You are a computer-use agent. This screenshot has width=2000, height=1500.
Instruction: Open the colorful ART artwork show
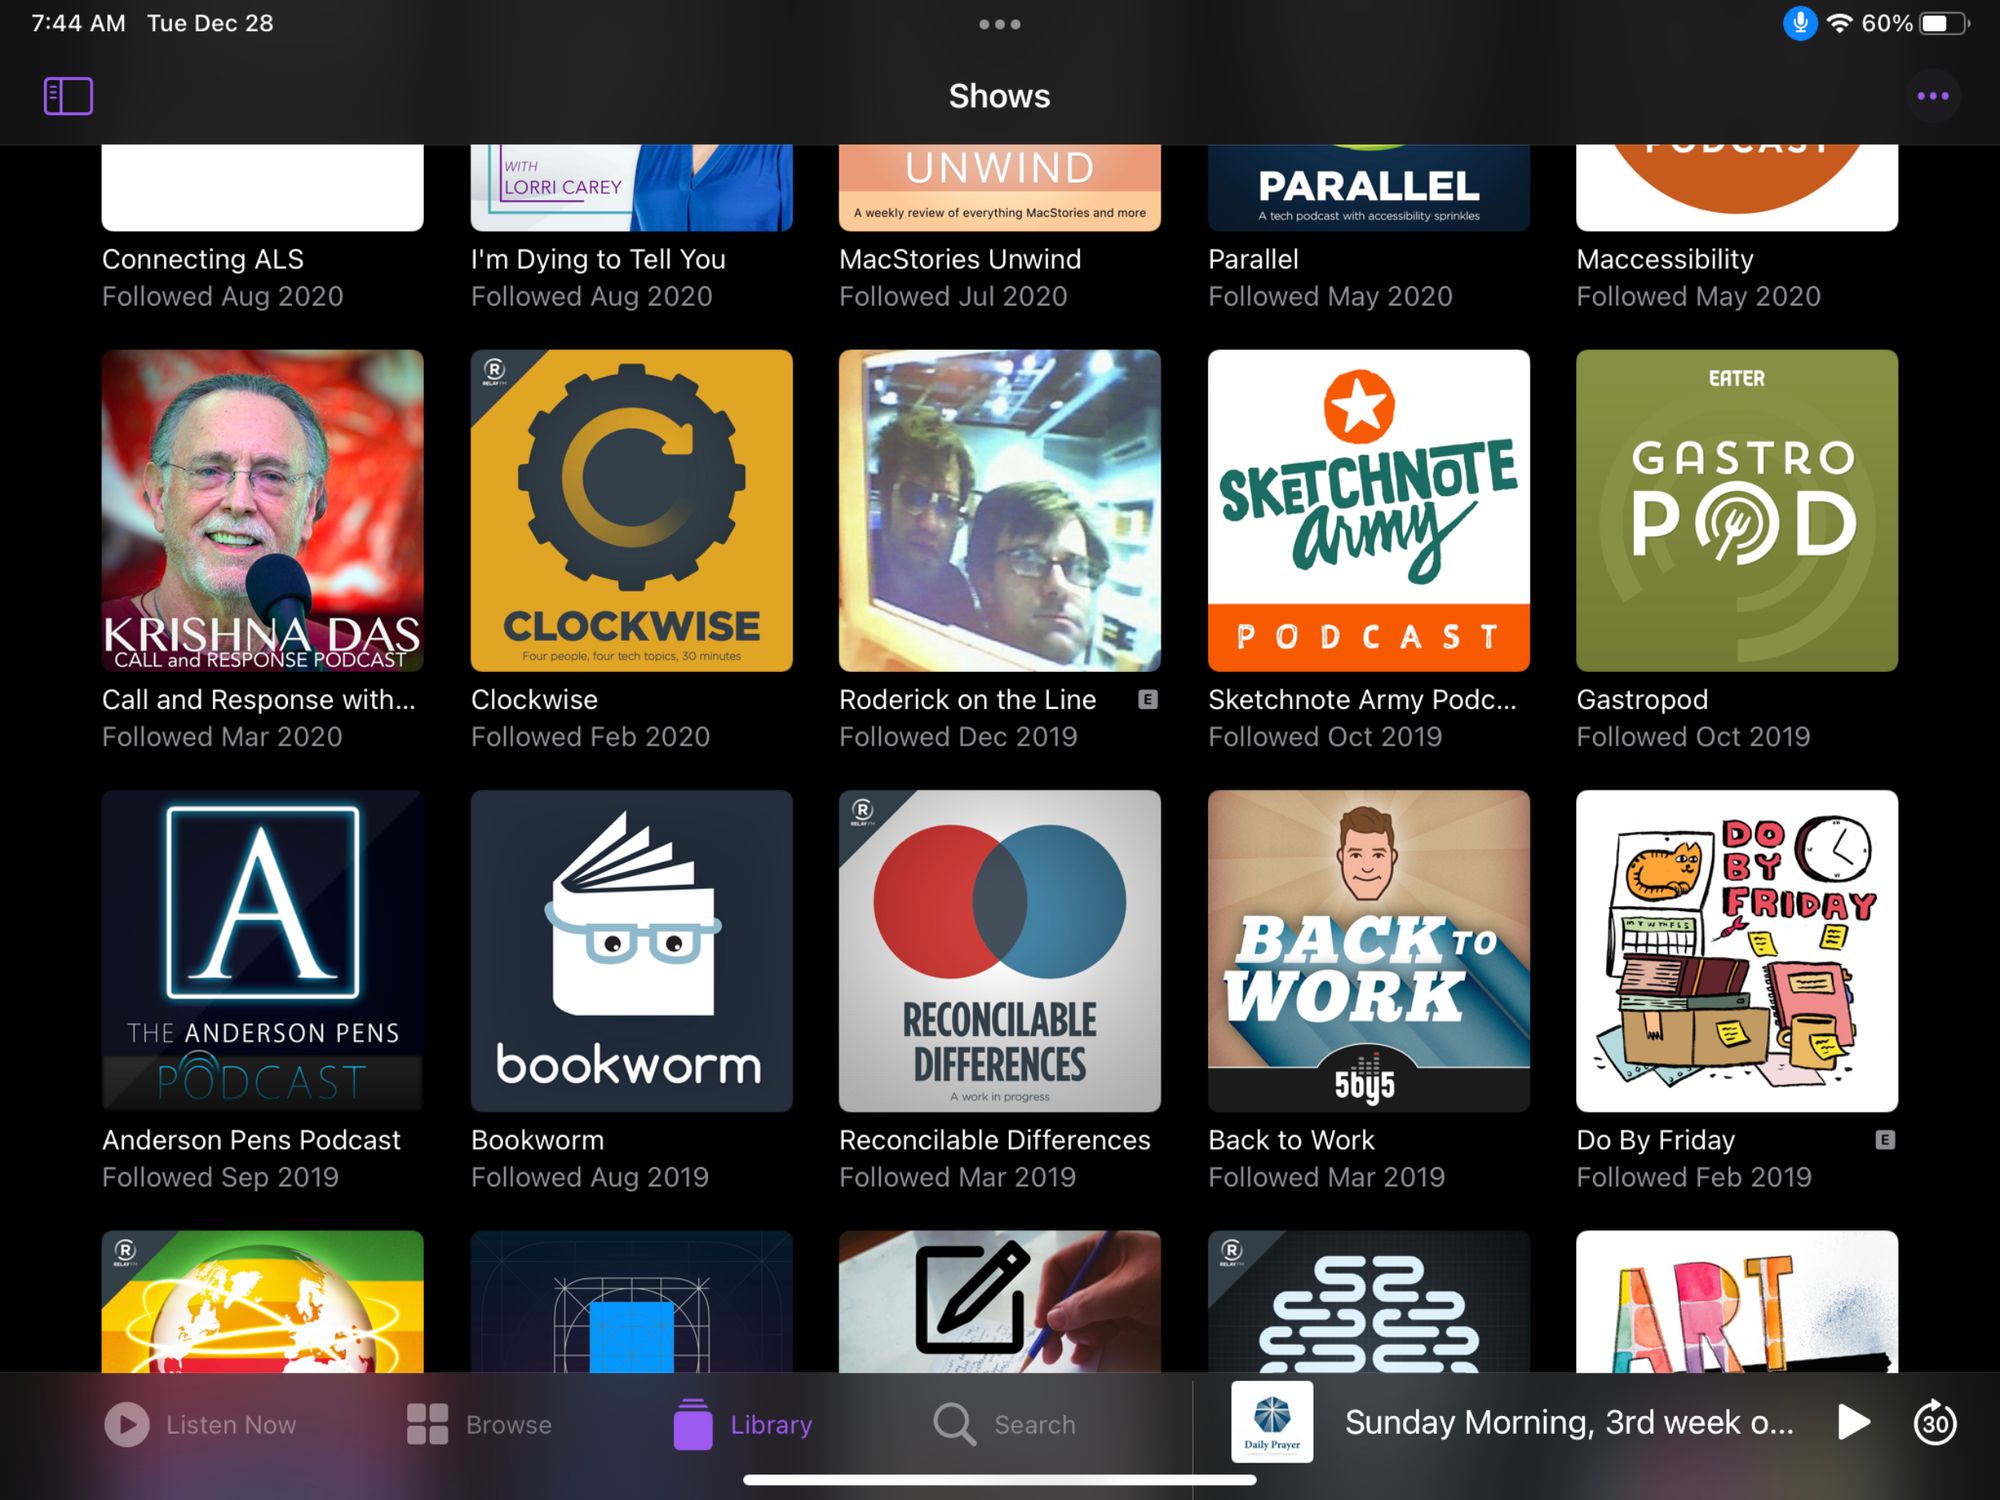[1737, 1301]
